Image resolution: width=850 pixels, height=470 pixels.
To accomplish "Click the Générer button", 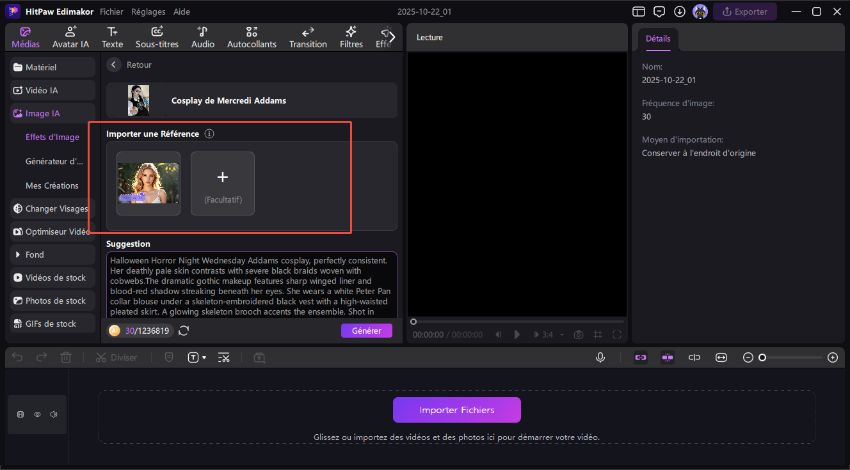I will coord(366,331).
